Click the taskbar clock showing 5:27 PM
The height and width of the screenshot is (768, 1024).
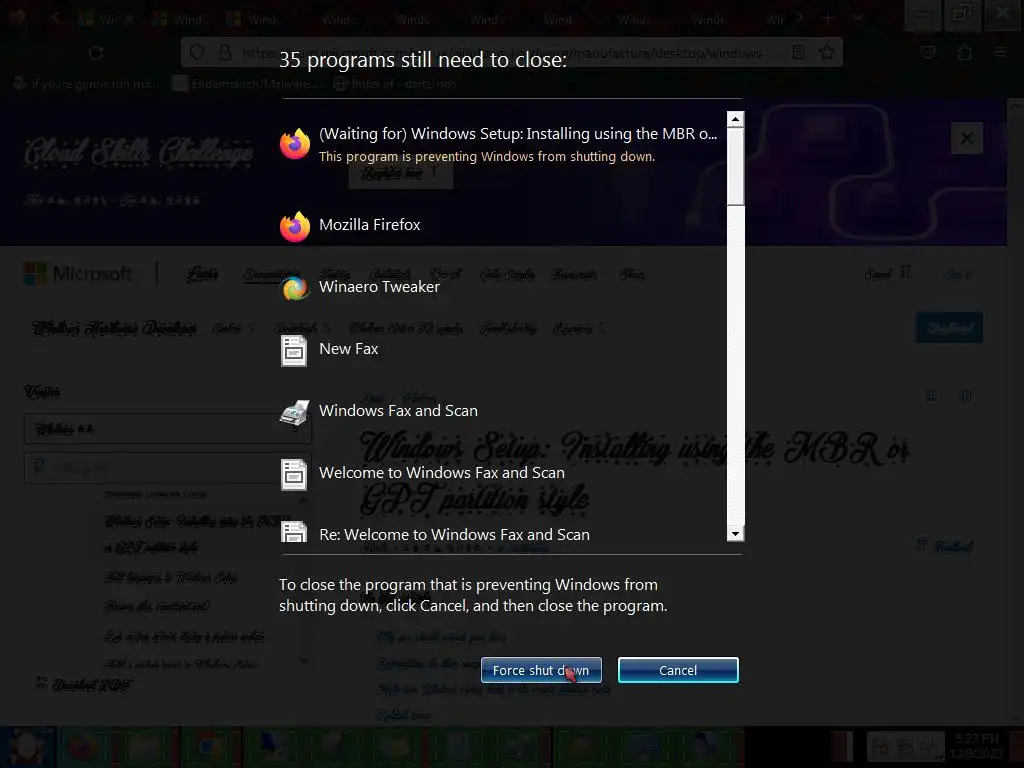pos(977,746)
